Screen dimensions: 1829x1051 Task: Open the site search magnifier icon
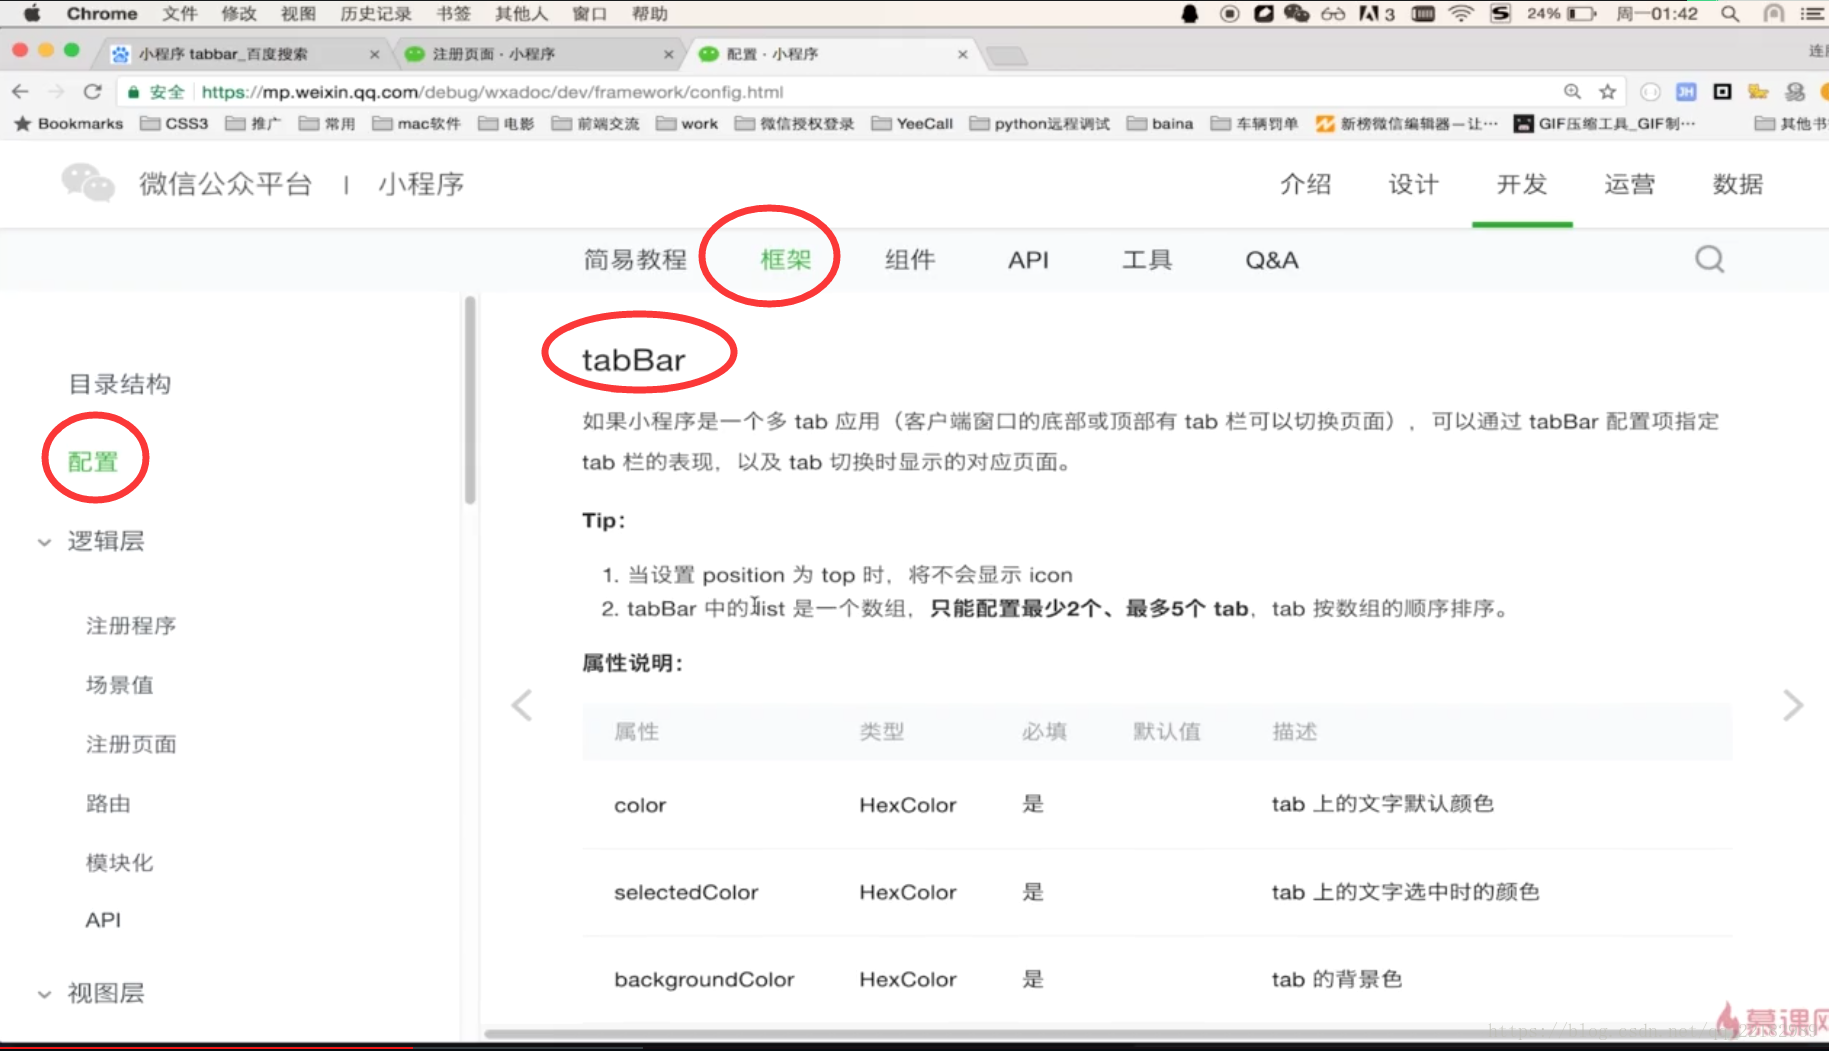(1709, 260)
